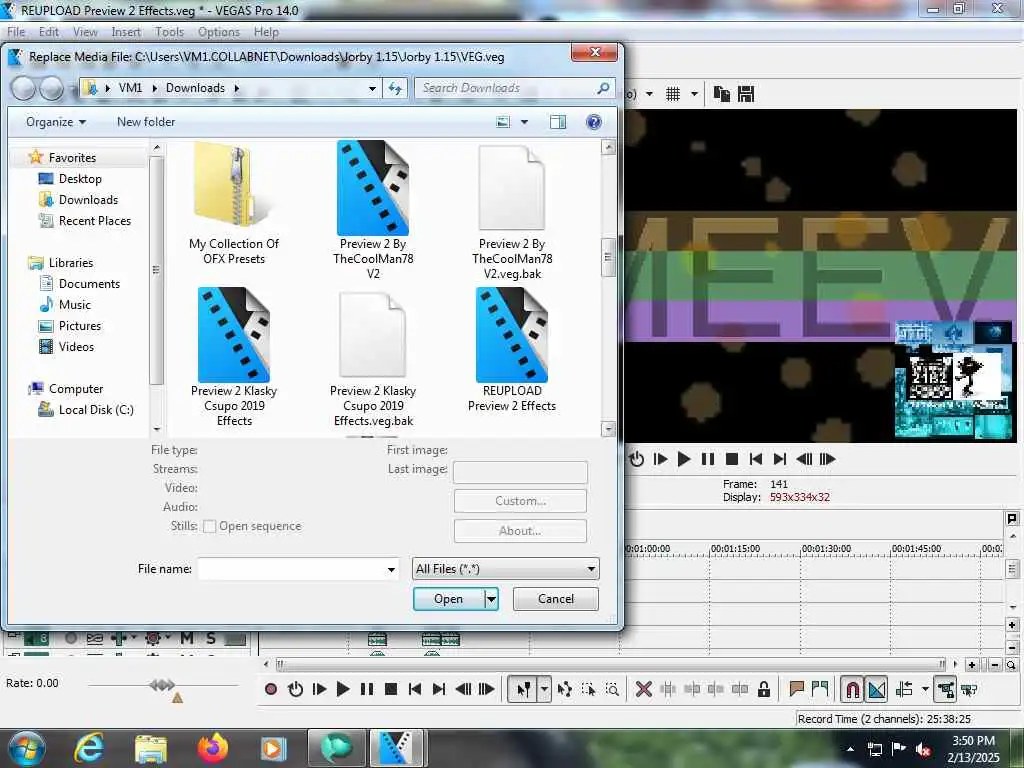
Task: Expand the File name combo box arrow
Action: [x=391, y=569]
